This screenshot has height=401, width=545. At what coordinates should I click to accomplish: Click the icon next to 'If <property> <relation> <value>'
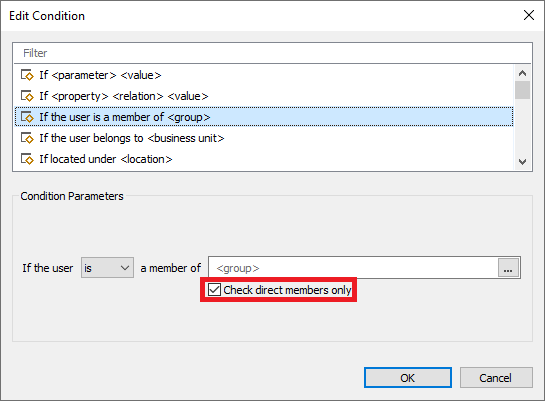[x=27, y=96]
